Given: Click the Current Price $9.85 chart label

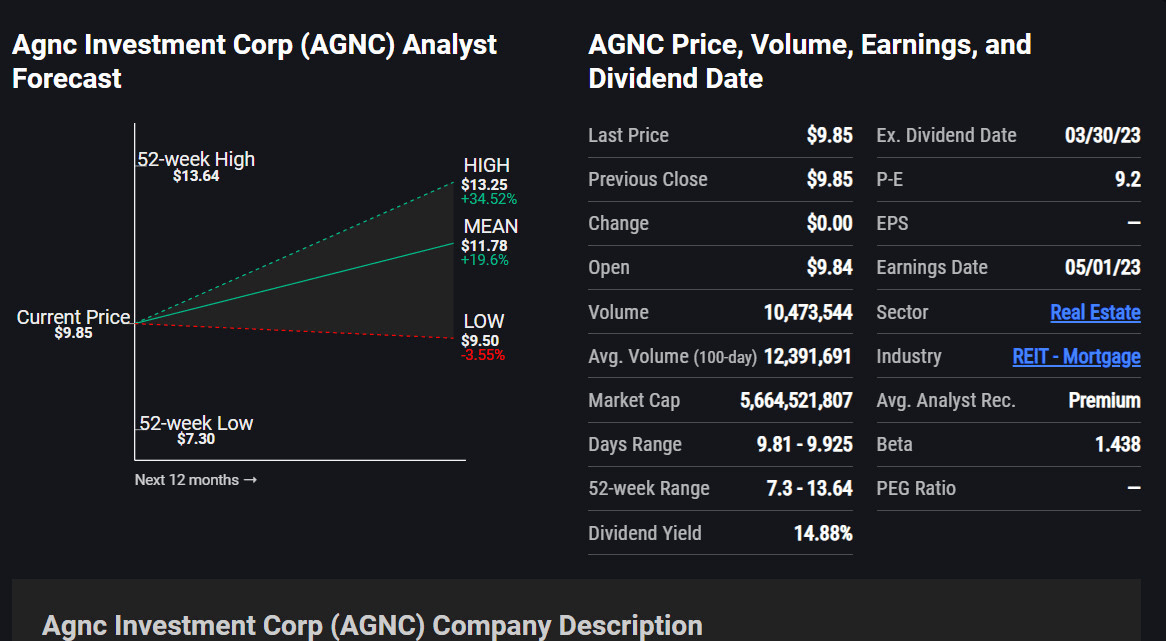Looking at the screenshot, I should [x=73, y=324].
